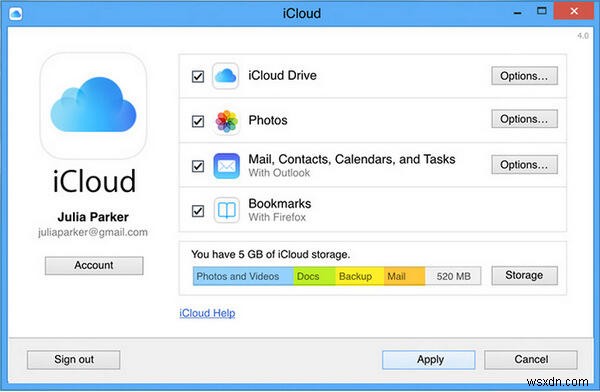Click the 'With Firefox' subtitle
The image size is (600, 392).
coord(277,217)
